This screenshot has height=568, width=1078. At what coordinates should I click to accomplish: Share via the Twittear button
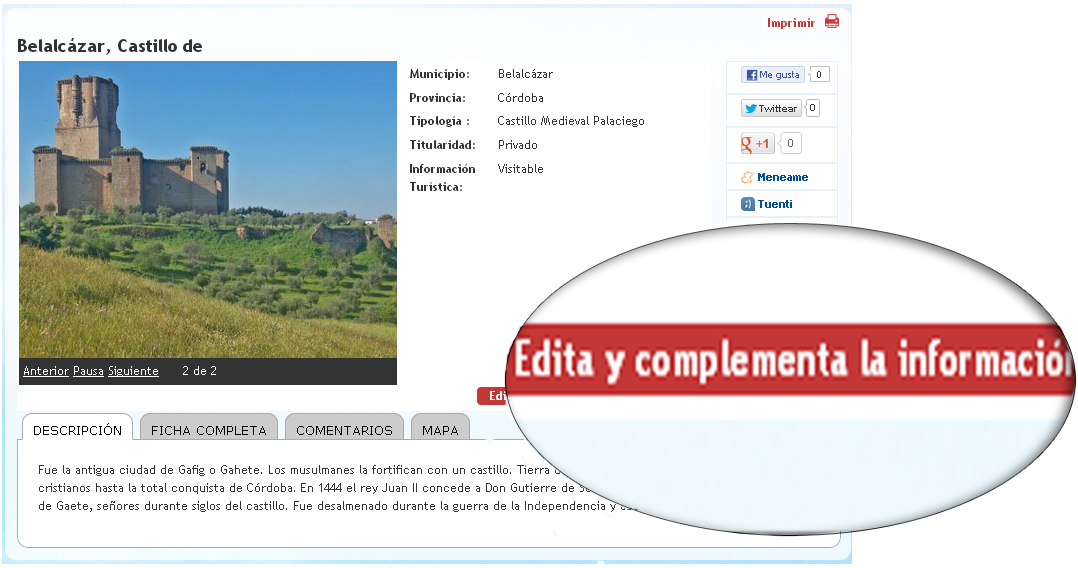tap(771, 108)
